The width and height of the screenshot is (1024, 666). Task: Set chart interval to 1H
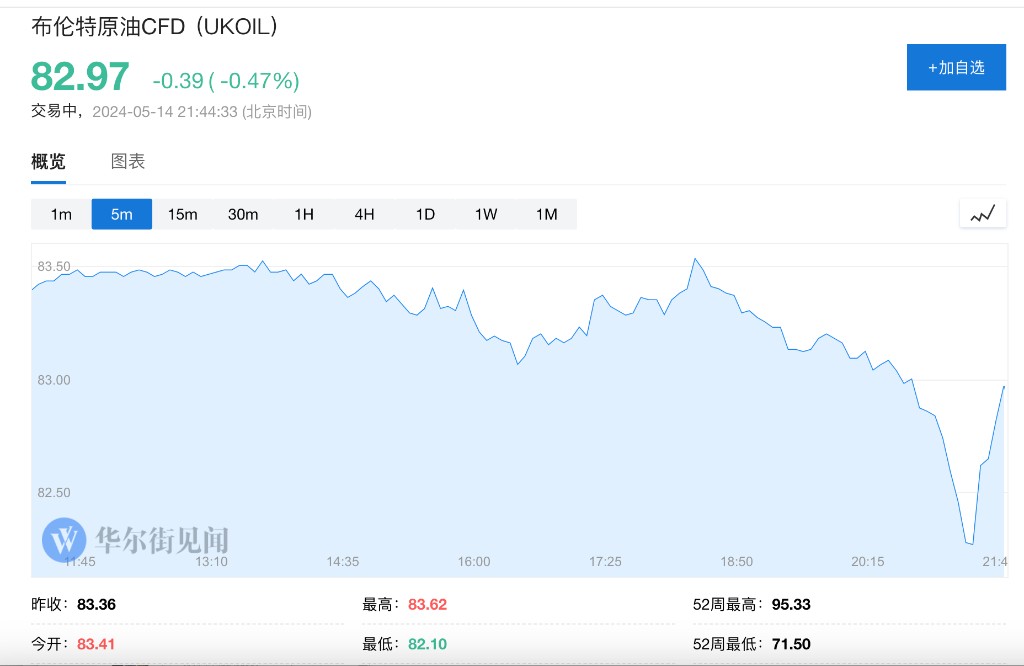304,214
